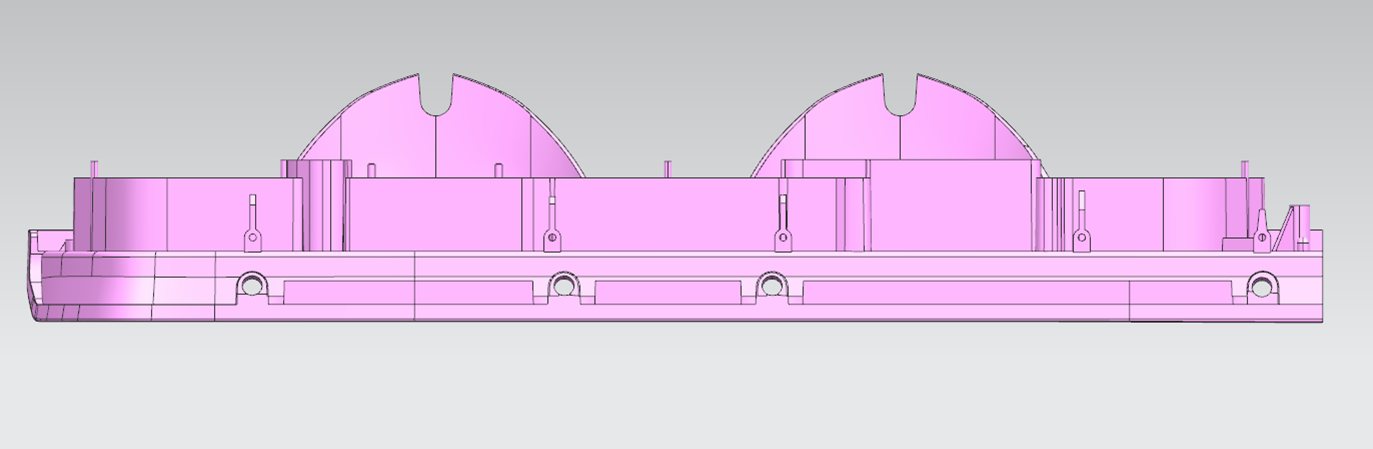1373x449 pixels.
Task: Pick the third keyhole clip from left
Action: click(x=783, y=237)
